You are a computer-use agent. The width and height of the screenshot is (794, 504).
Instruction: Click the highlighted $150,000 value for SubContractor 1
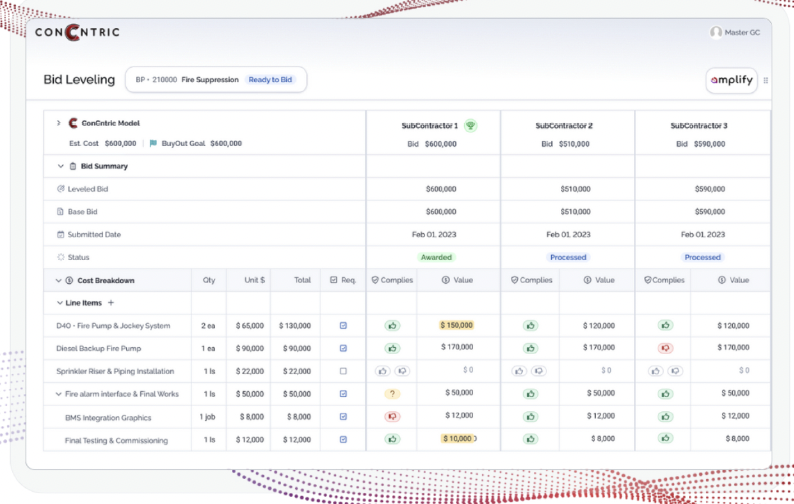pos(457,325)
